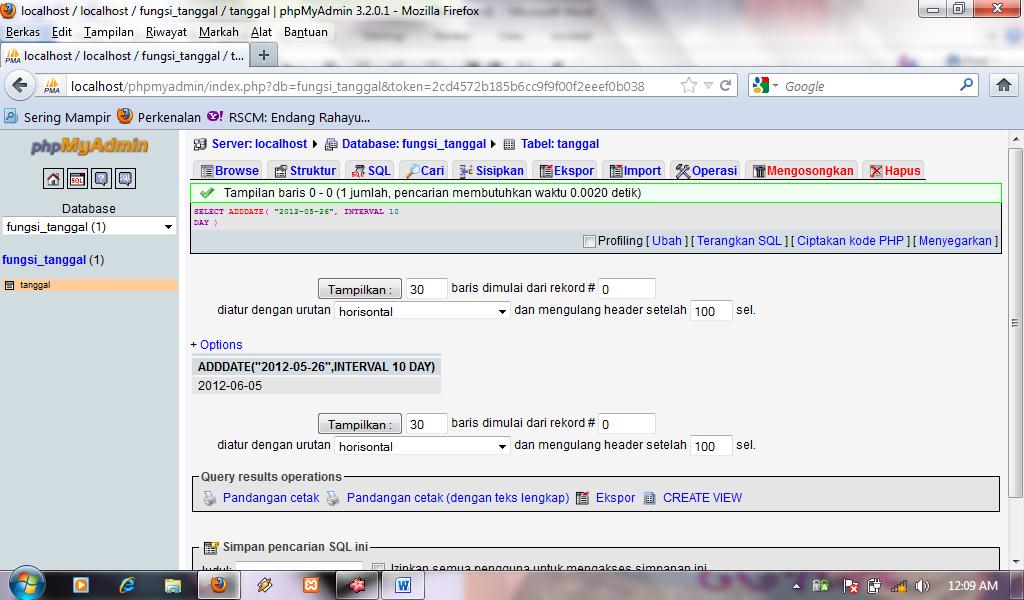Viewport: 1024px width, 600px height.
Task: Bookmark this page with star icon
Action: pos(688,86)
